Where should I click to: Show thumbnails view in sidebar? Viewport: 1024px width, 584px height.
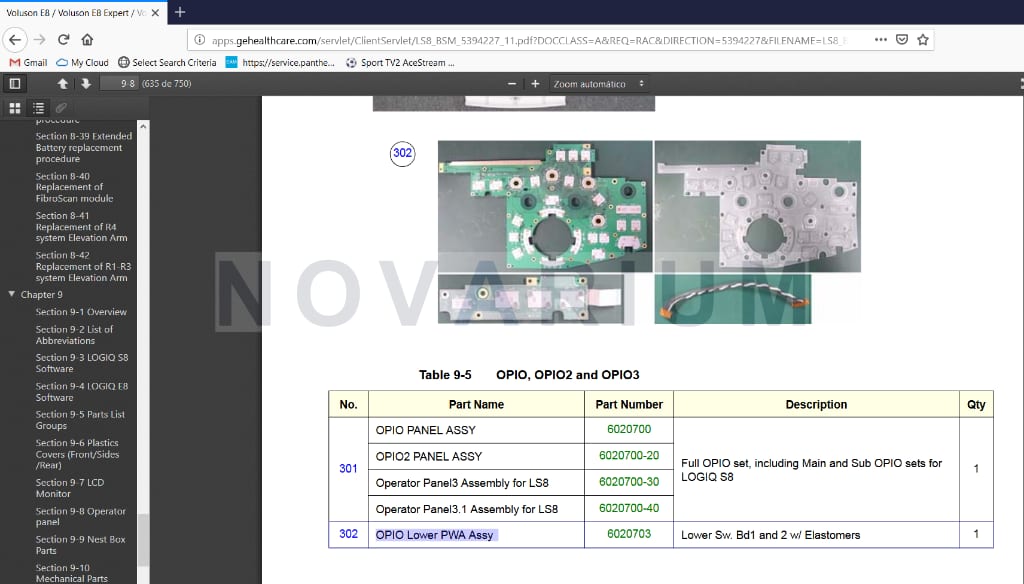point(15,108)
